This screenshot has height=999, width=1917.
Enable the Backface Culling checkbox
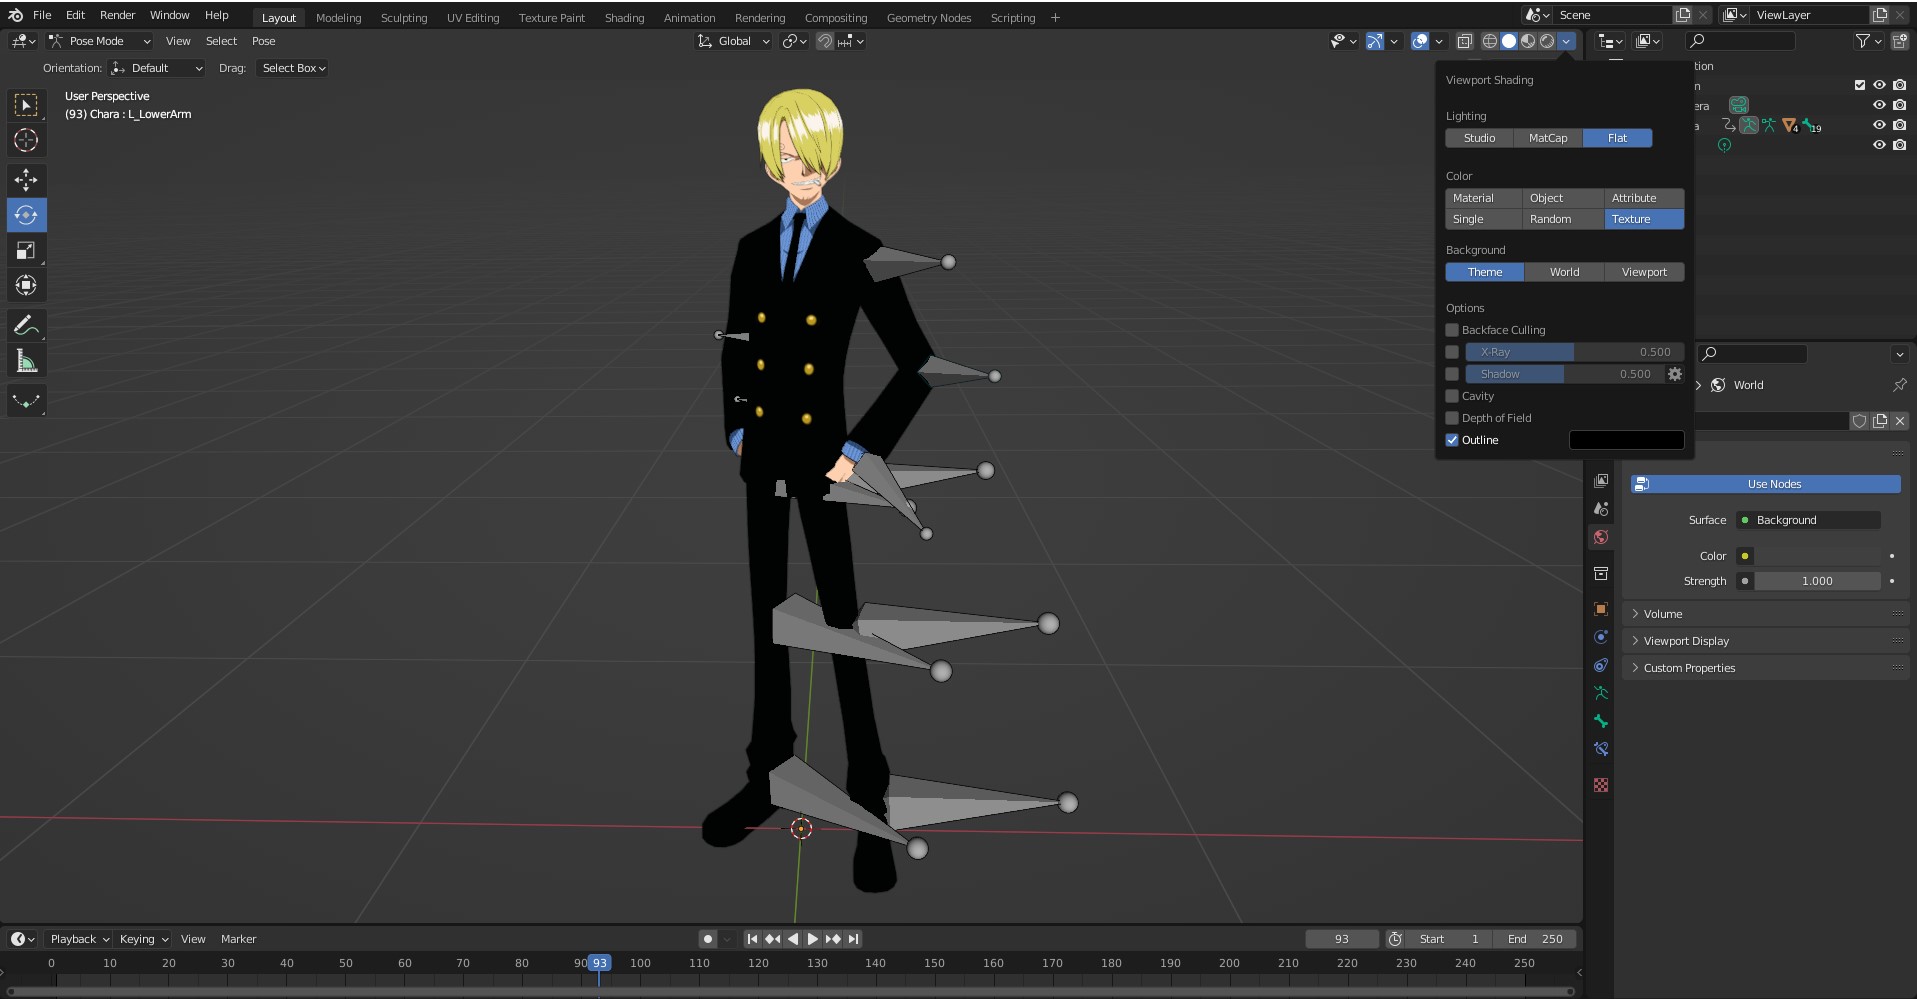(x=1452, y=330)
